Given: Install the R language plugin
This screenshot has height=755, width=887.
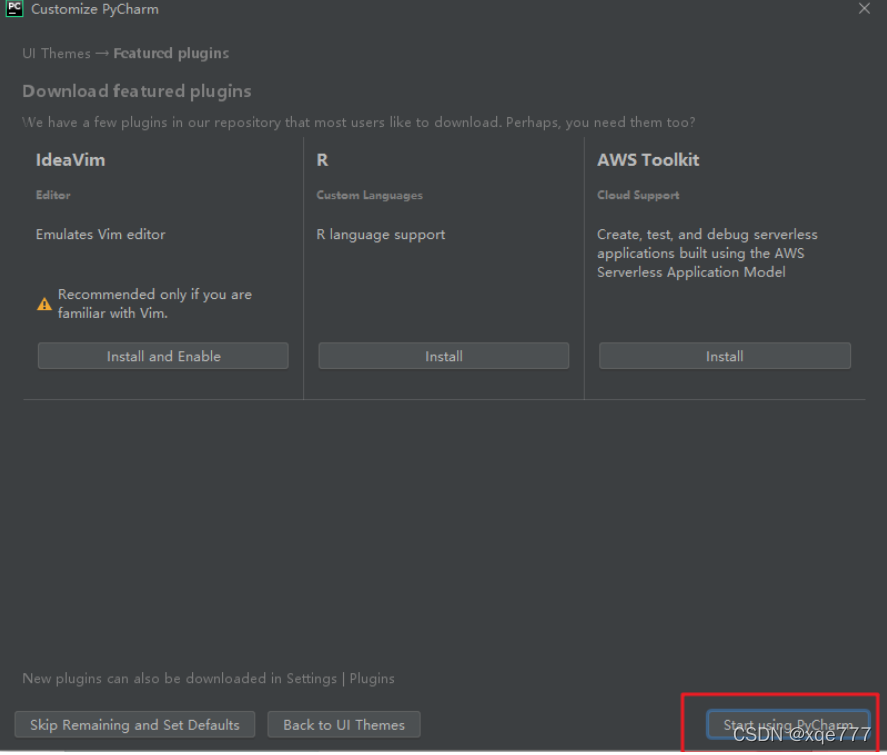Looking at the screenshot, I should click(x=444, y=356).
